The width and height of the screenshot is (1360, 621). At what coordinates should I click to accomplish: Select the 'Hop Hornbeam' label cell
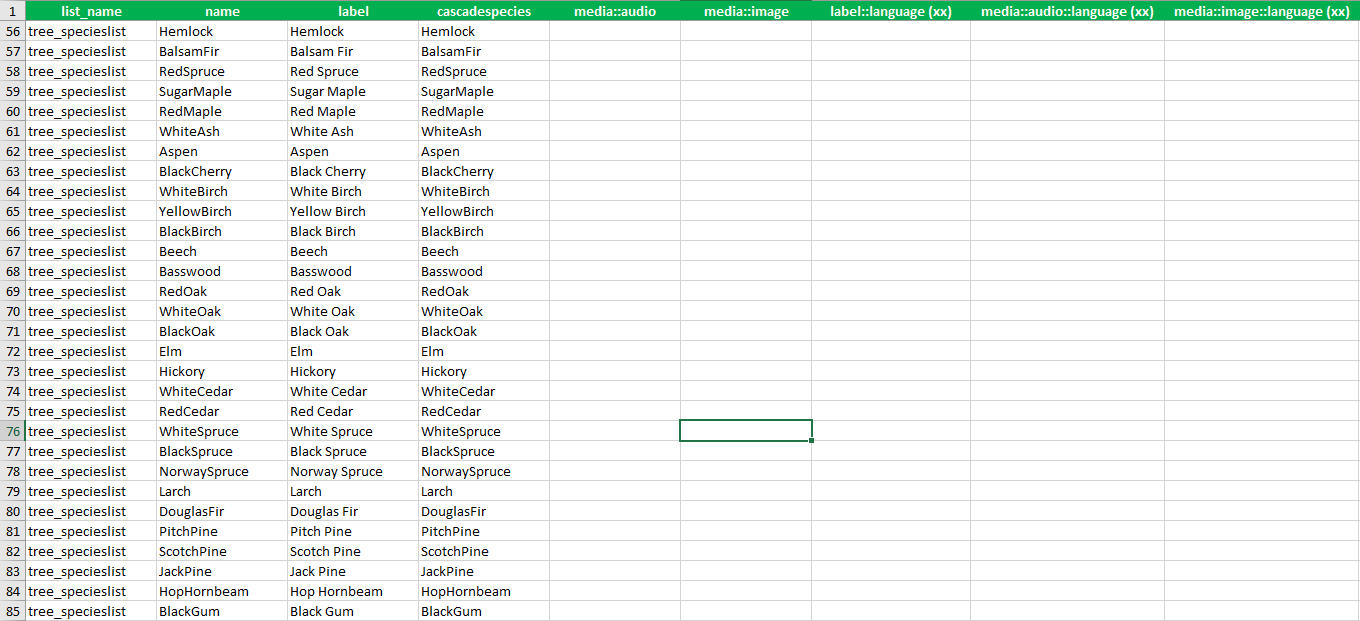pos(353,591)
